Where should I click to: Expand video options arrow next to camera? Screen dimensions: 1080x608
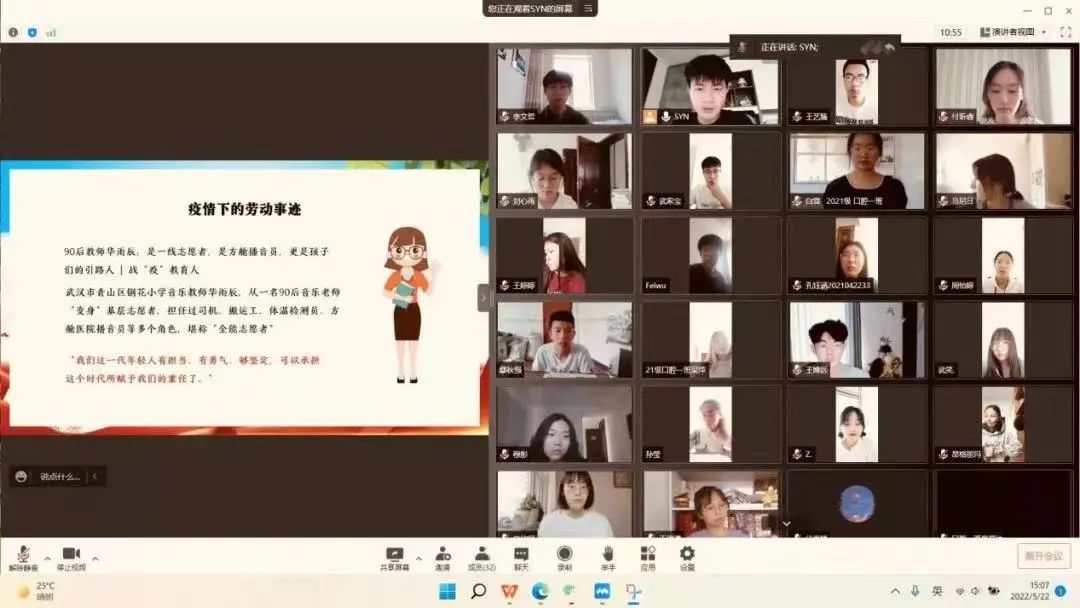(96, 558)
